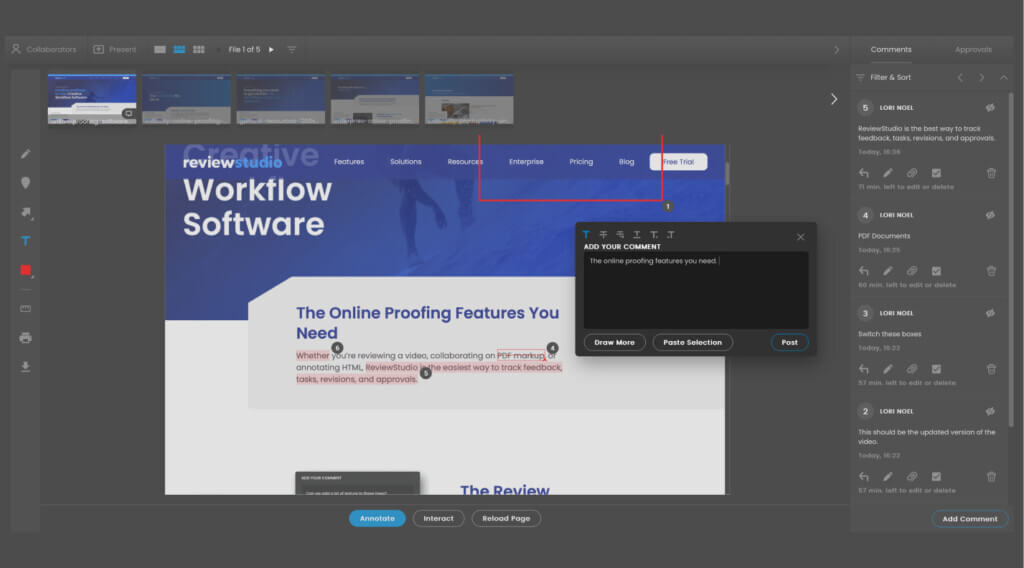
Task: Mark comment 3 as task checkbox
Action: [936, 369]
